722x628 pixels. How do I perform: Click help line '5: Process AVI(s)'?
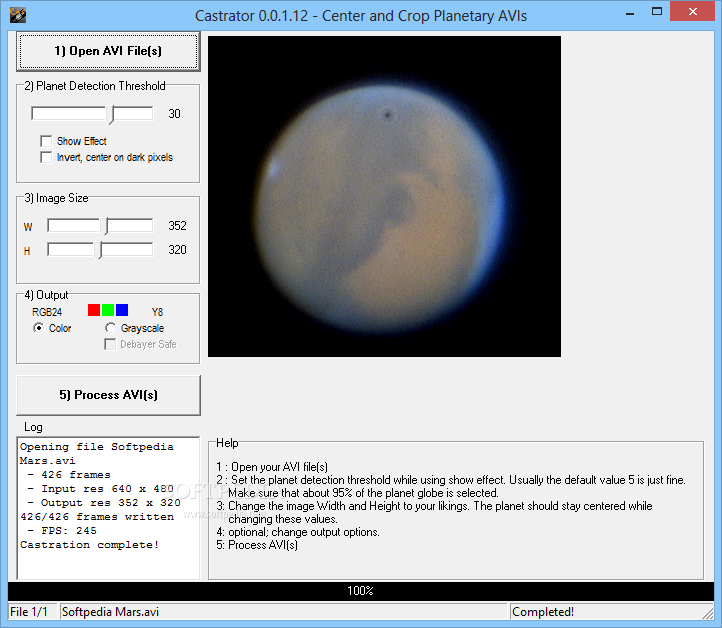257,545
